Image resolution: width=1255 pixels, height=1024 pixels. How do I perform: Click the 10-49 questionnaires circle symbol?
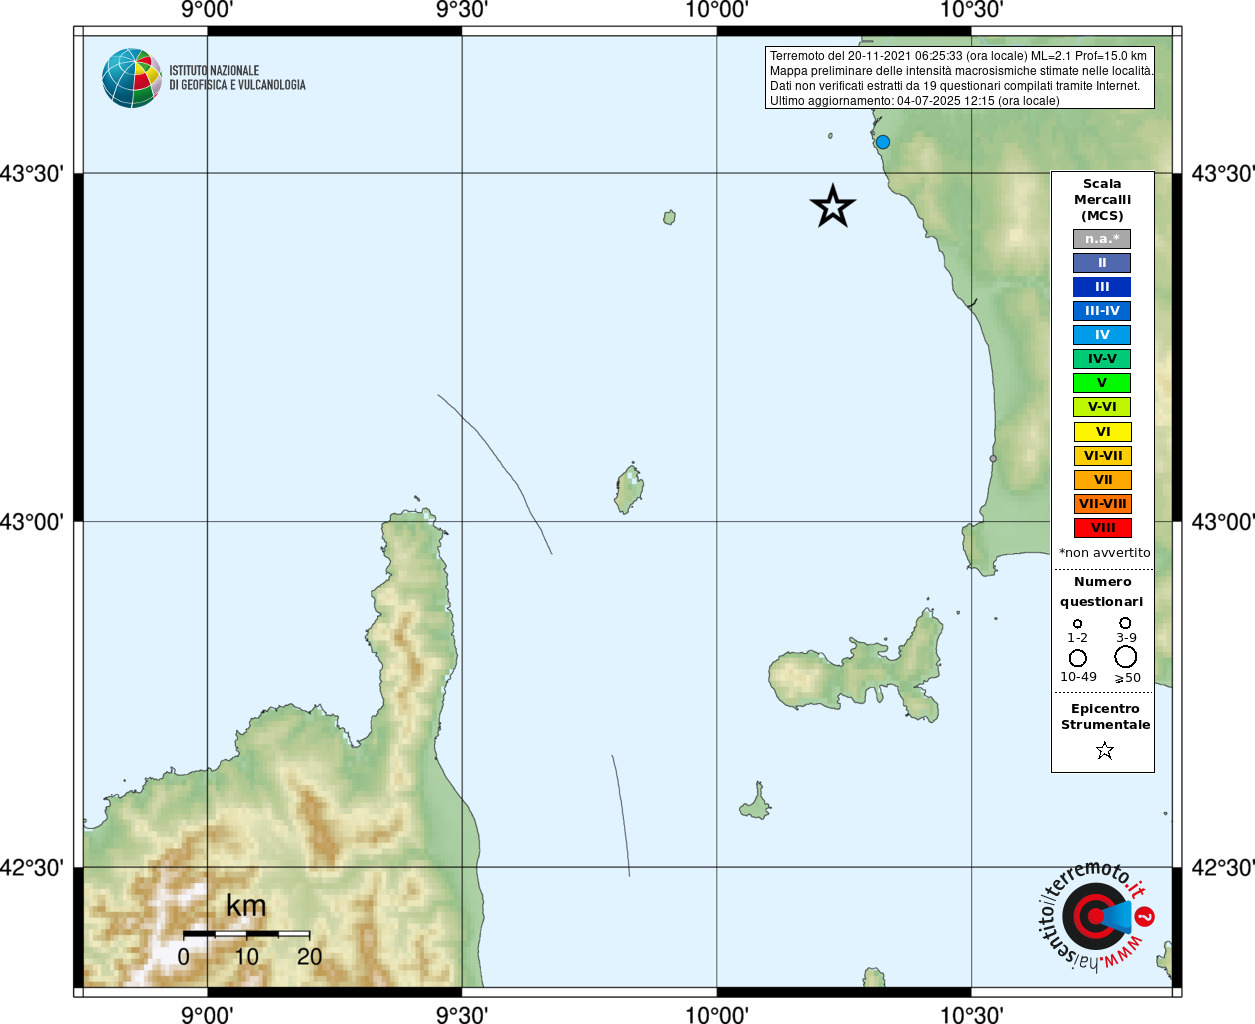1077,658
